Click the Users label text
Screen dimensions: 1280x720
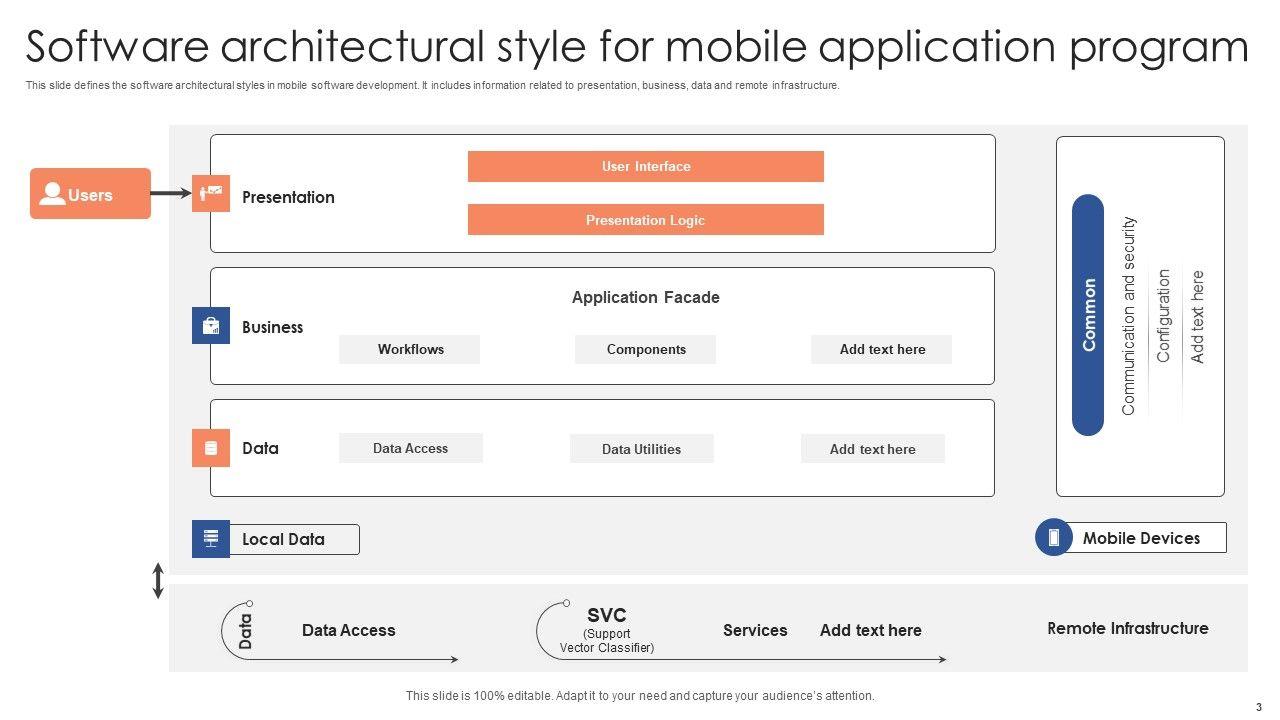[90, 195]
